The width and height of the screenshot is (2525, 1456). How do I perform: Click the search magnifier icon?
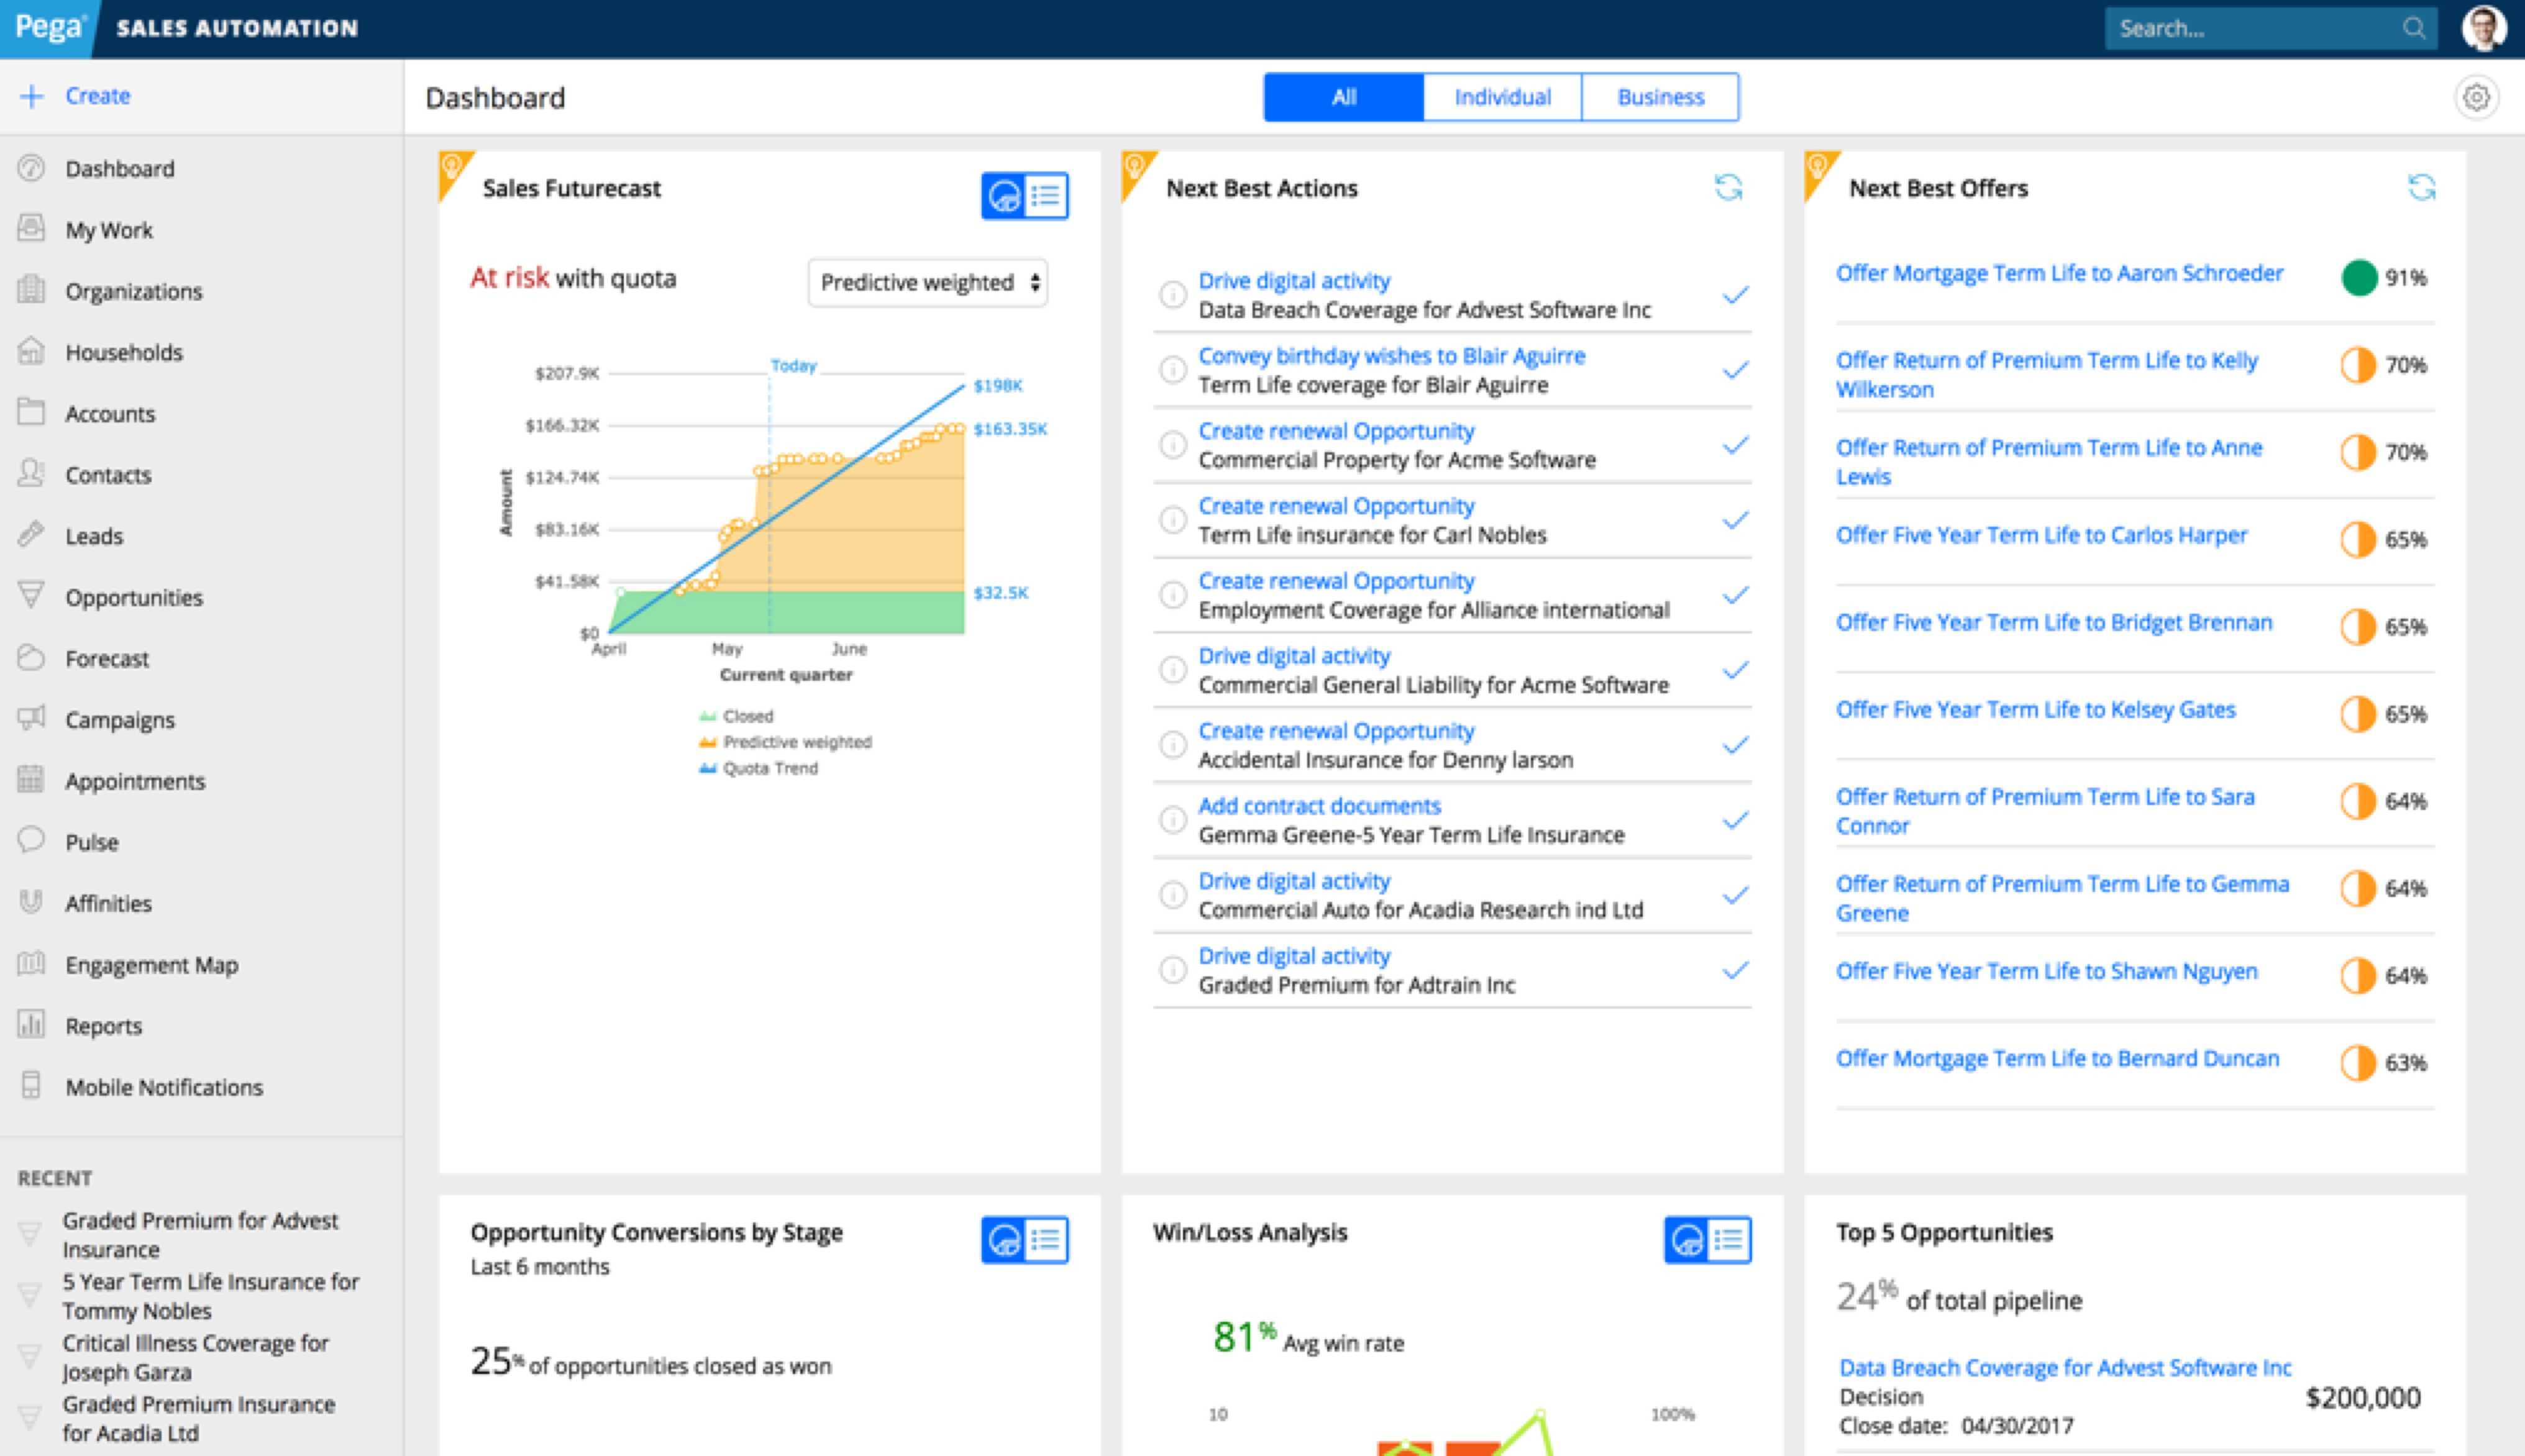click(2414, 28)
